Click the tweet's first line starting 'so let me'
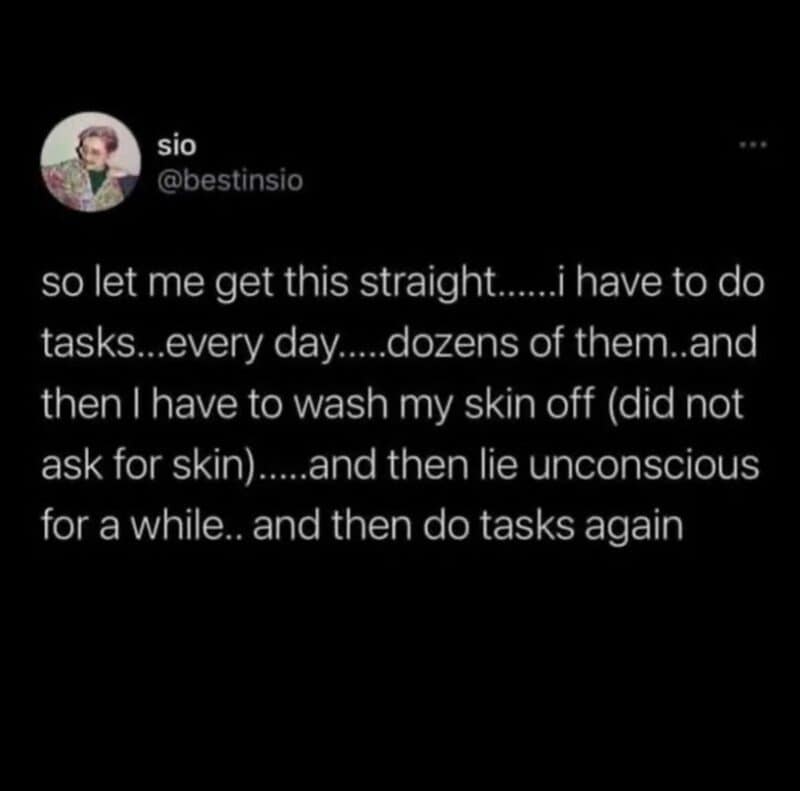Image resolution: width=800 pixels, height=791 pixels. (403, 284)
